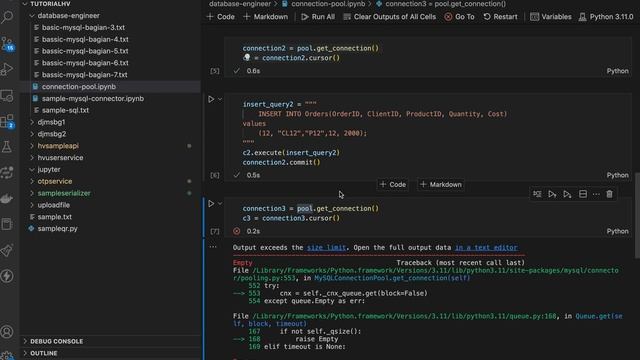Viewport: 640px width, 360px height.
Task: Delete the connection3 cell
Action: point(609,194)
